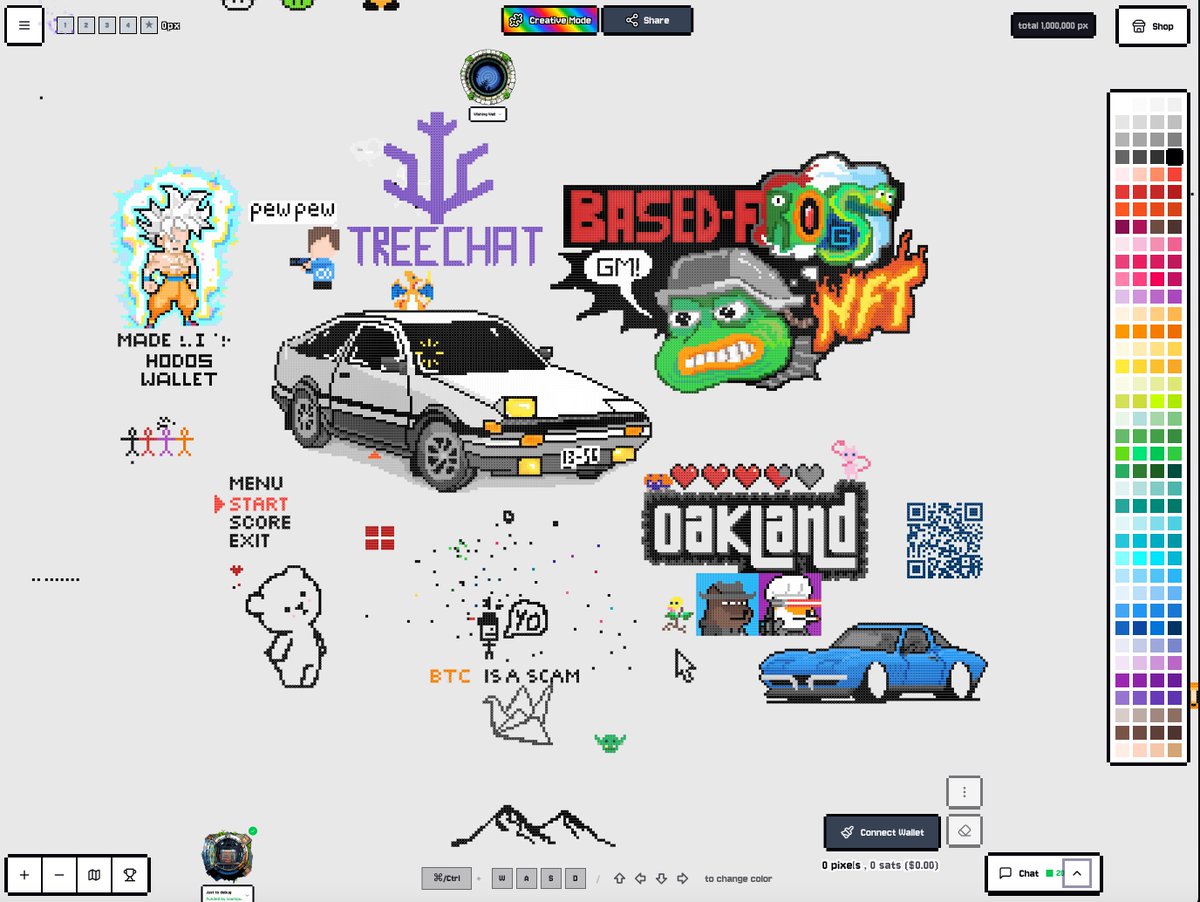Click the up arrow color-change icon
1200x902 pixels.
pyautogui.click(x=619, y=878)
